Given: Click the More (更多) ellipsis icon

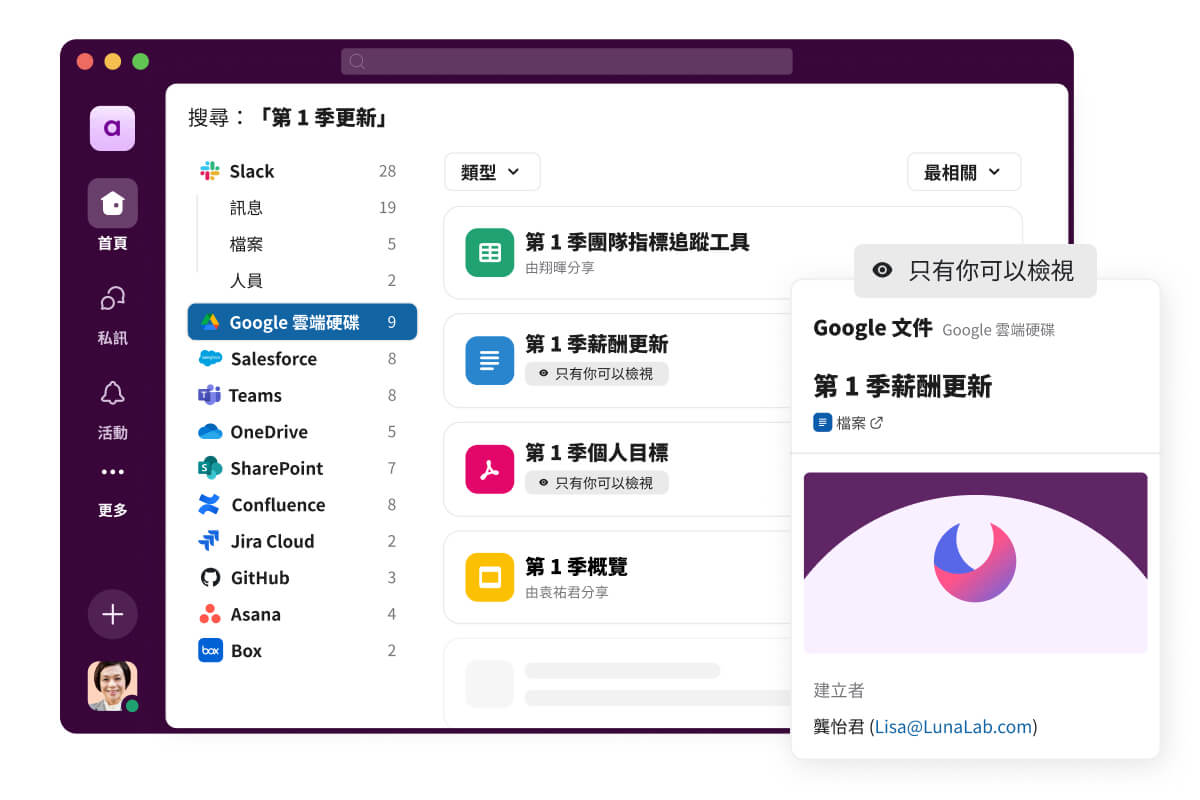Looking at the screenshot, I should (112, 472).
